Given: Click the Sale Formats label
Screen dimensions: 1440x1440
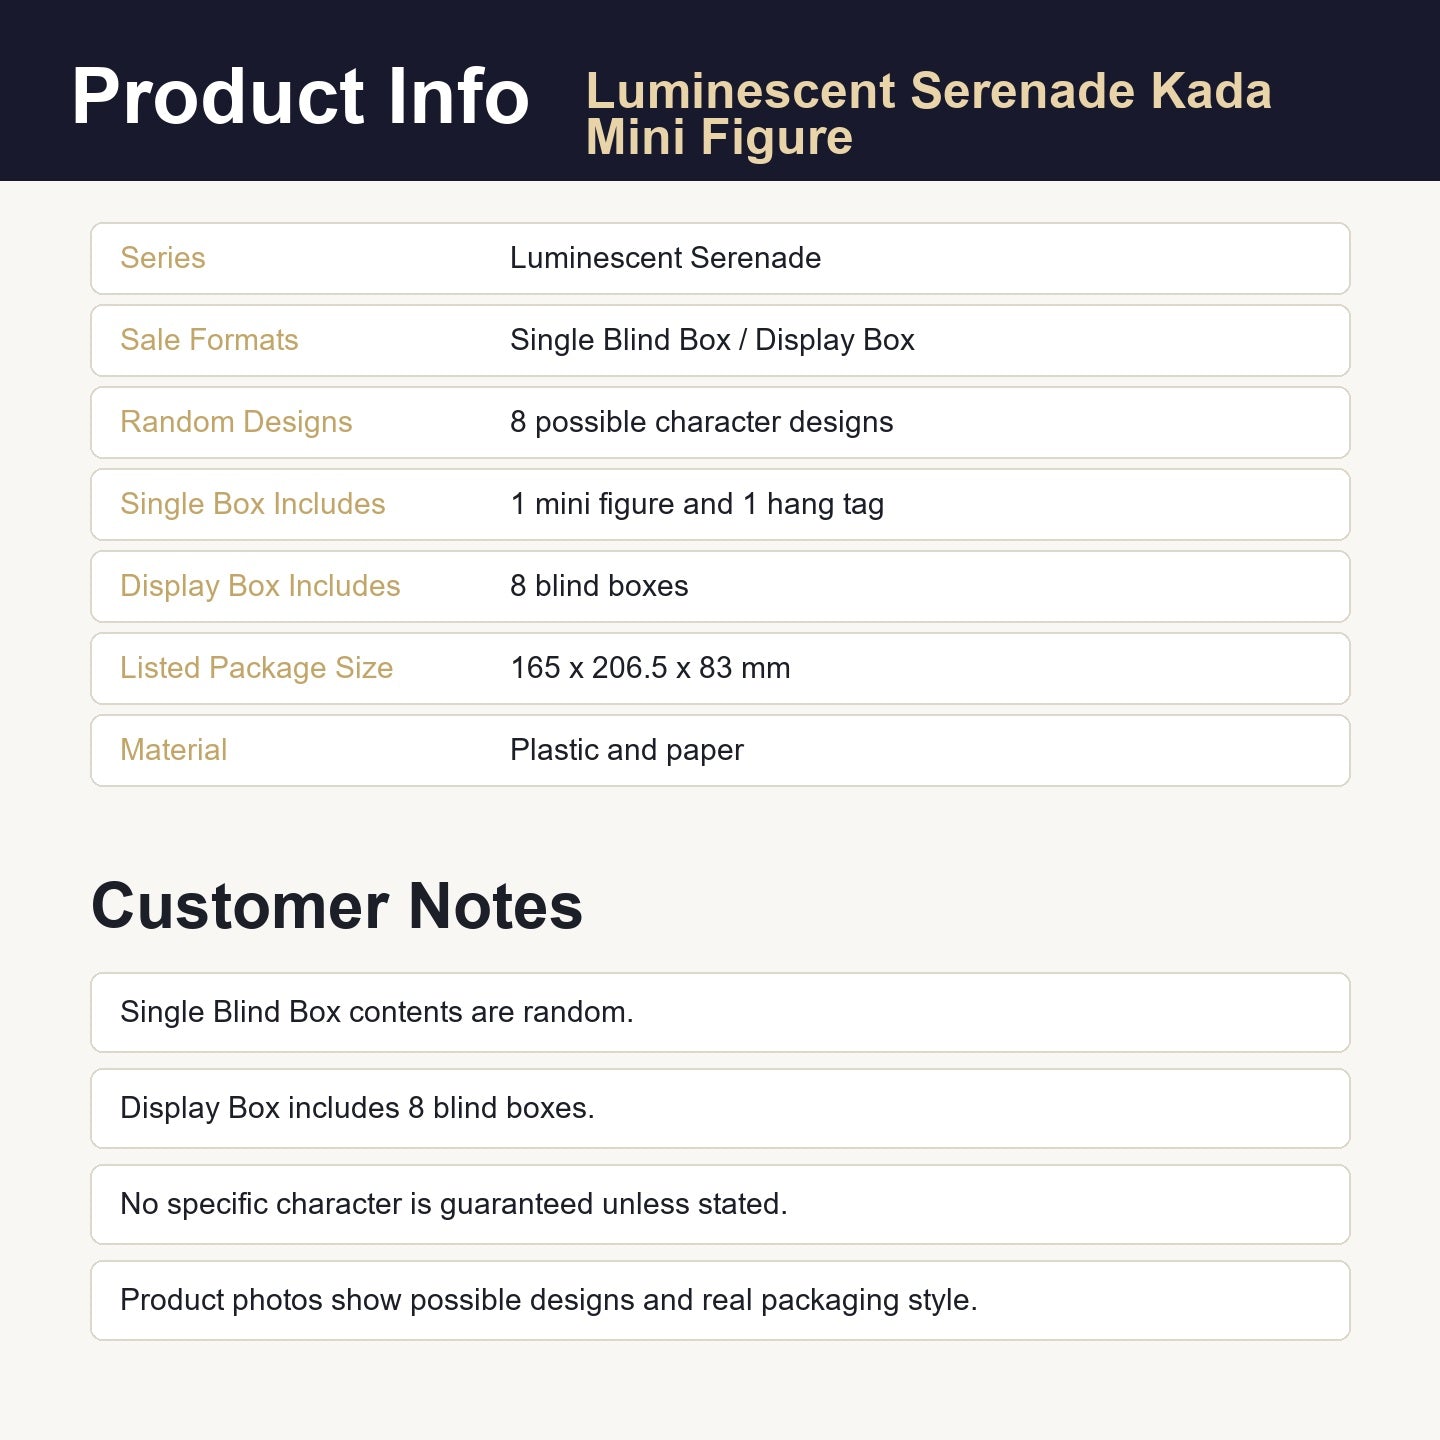Looking at the screenshot, I should click(x=209, y=340).
